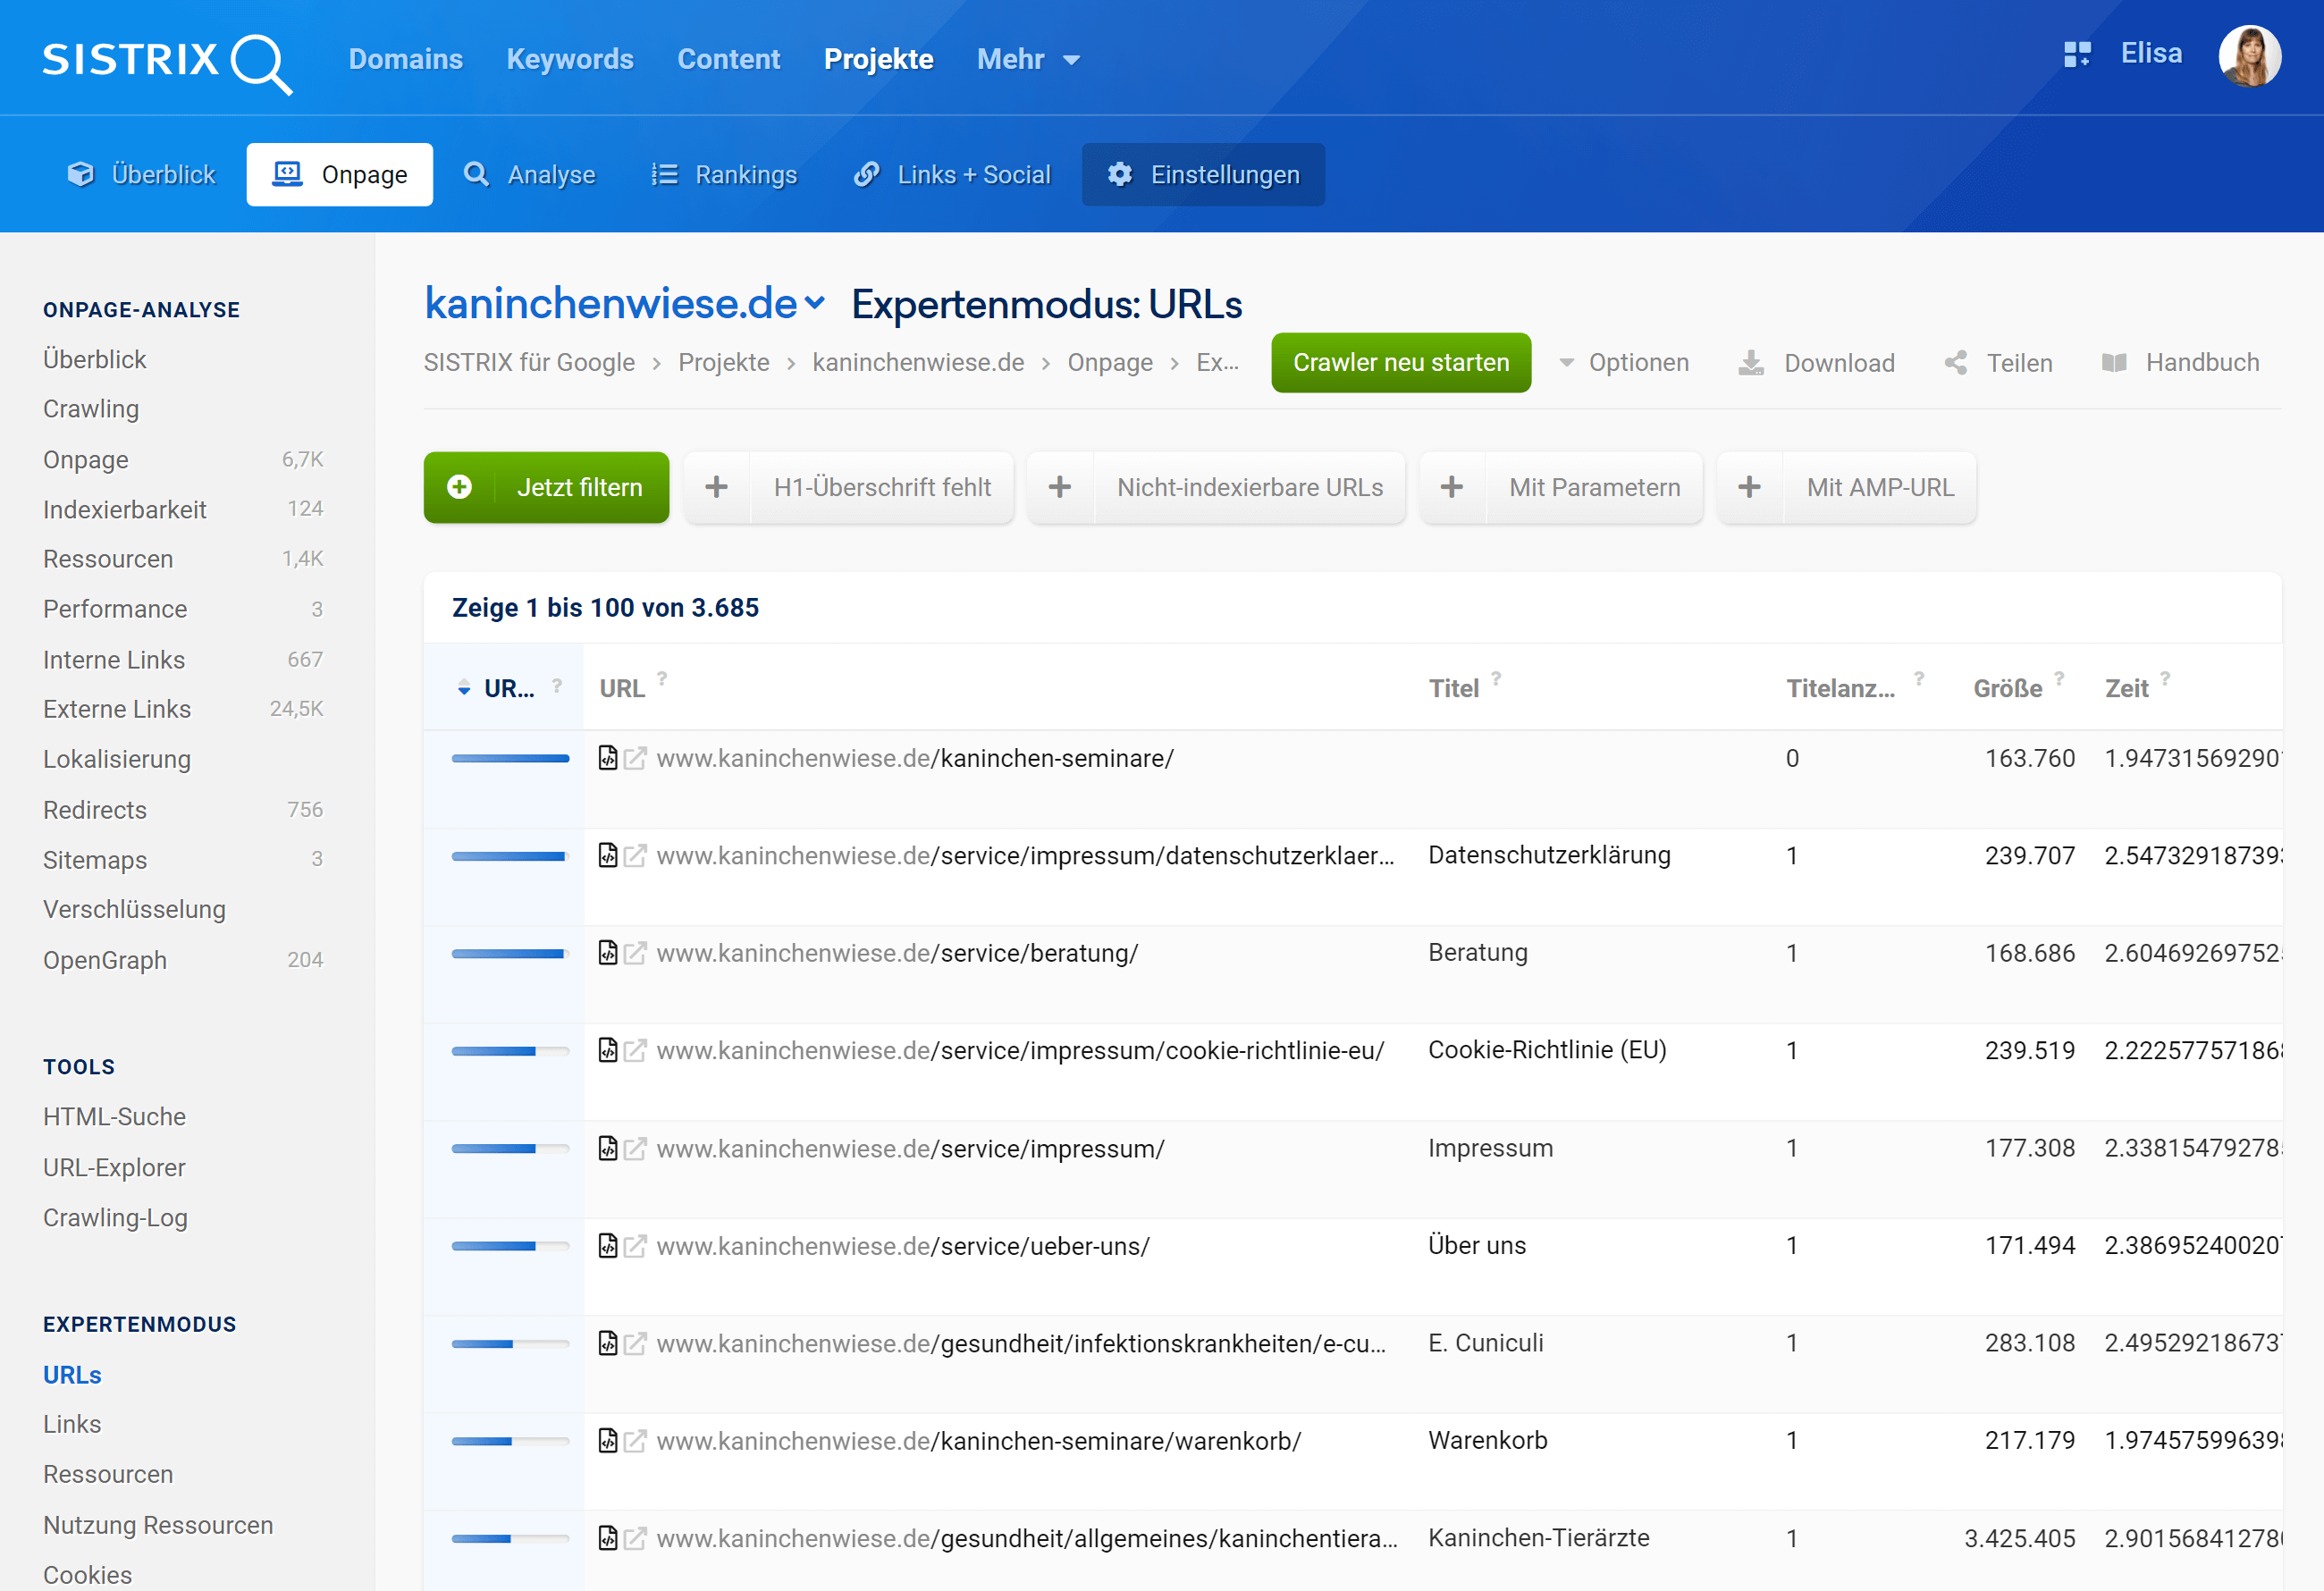Switch to the Überblick project tab
The width and height of the screenshot is (2324, 1591).
pos(141,175)
